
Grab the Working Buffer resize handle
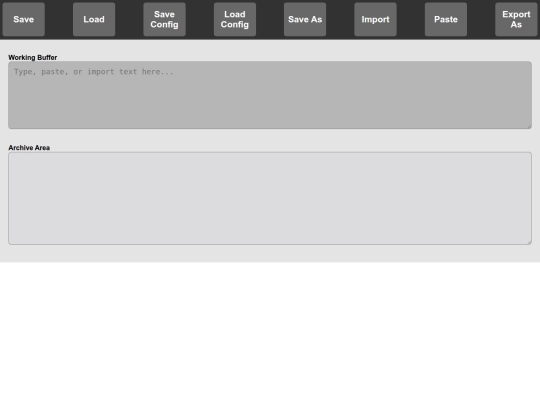pos(529,126)
